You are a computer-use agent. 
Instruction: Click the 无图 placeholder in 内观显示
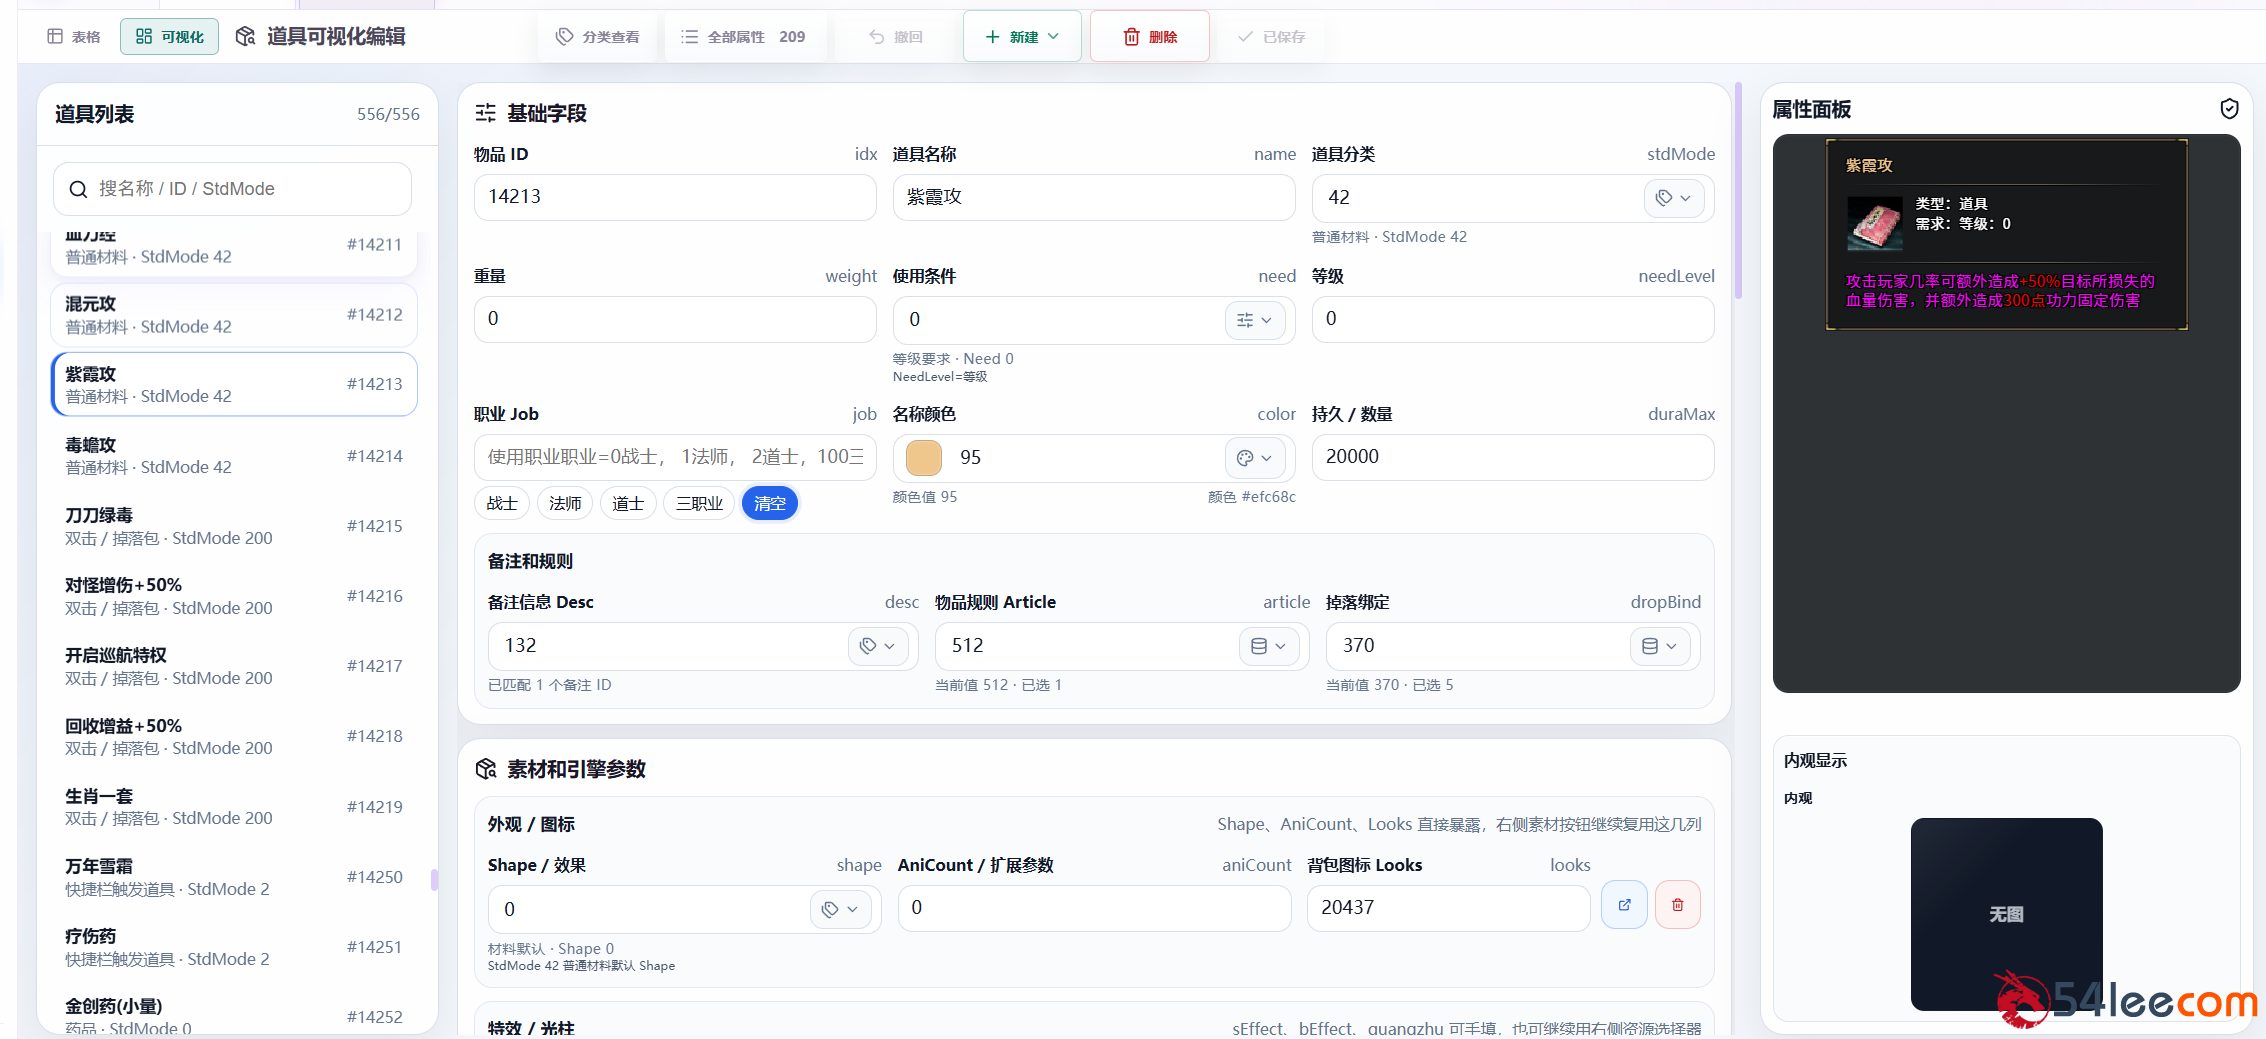(2006, 914)
